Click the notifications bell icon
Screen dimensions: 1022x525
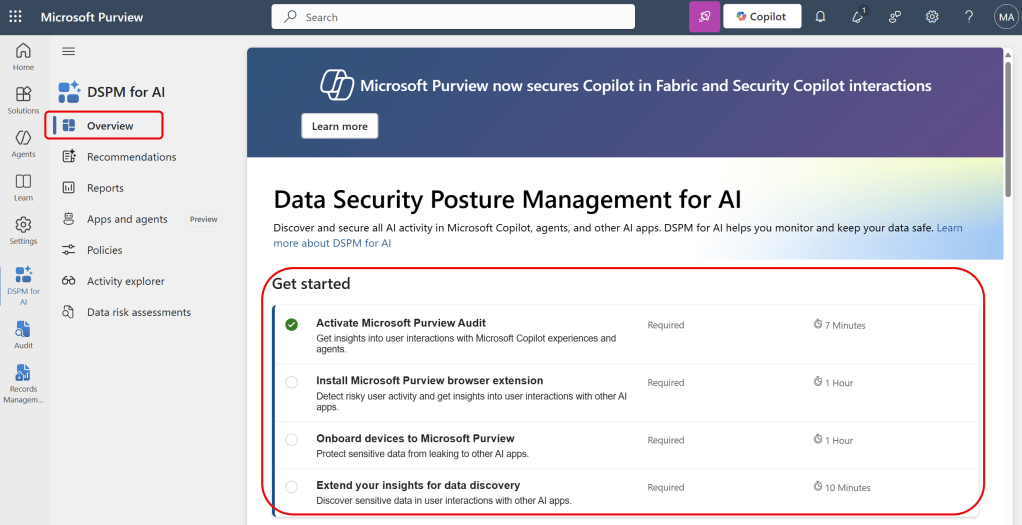(820, 17)
